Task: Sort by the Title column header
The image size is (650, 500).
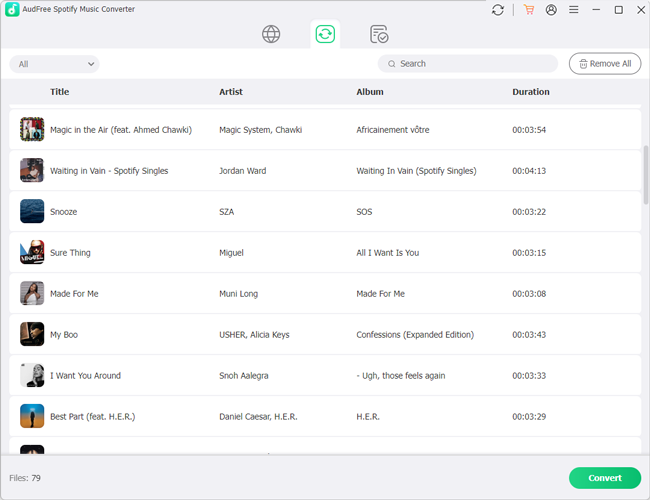Action: tap(60, 92)
